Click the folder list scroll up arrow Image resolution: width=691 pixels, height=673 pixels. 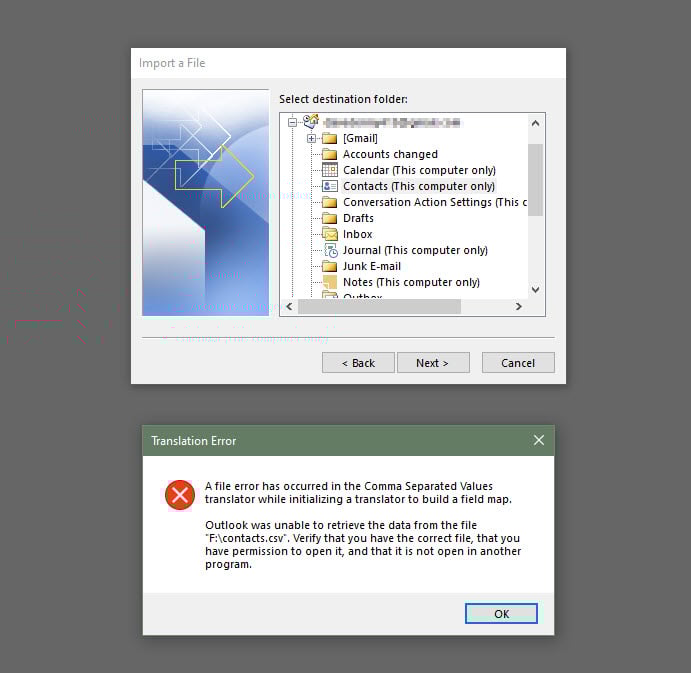pyautogui.click(x=535, y=123)
